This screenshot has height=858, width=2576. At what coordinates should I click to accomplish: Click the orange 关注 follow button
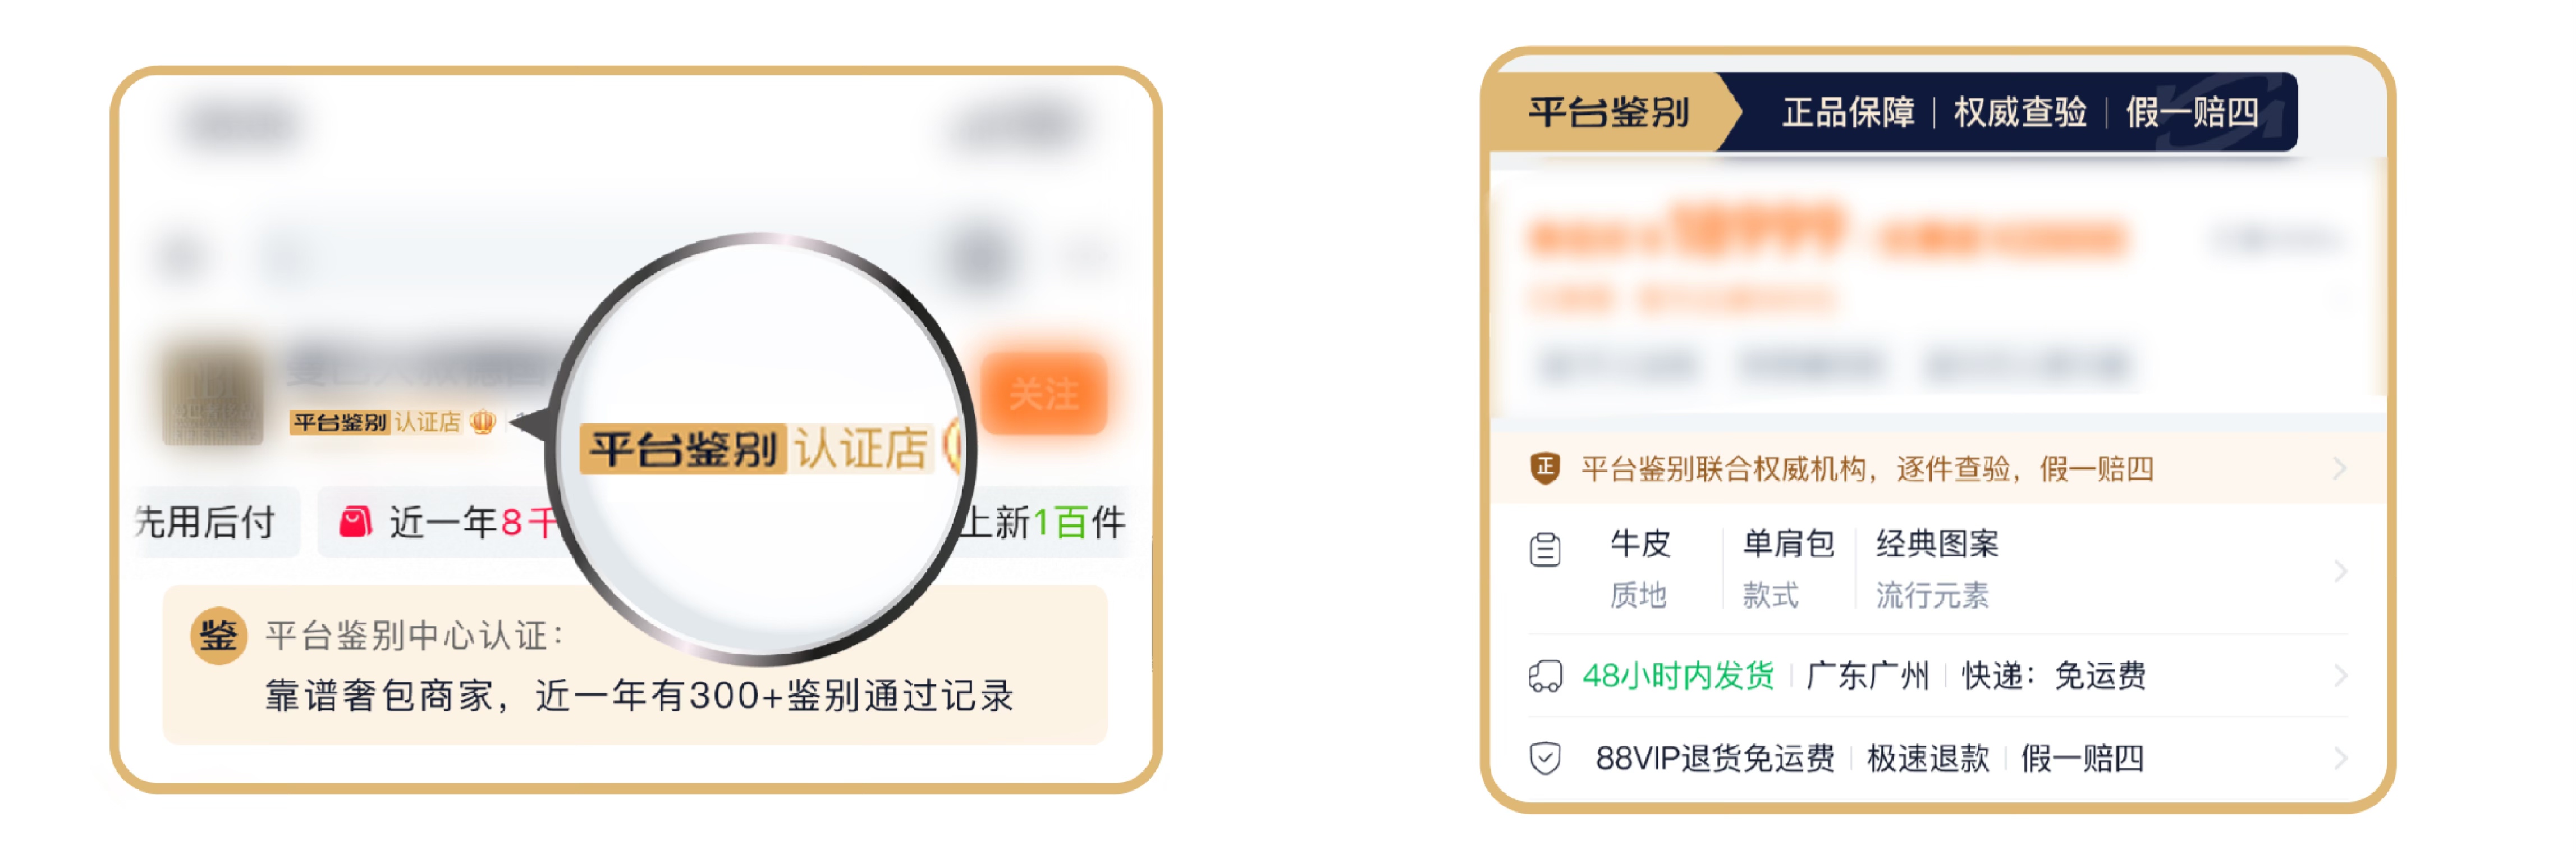pyautogui.click(x=1043, y=393)
